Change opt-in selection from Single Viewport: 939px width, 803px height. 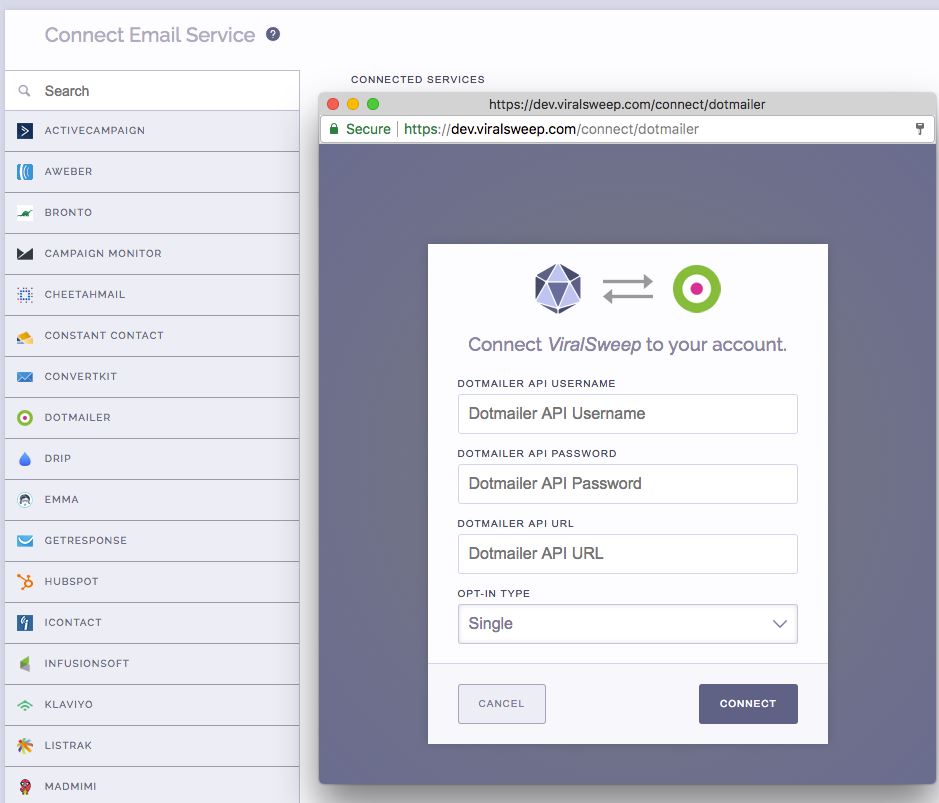coord(627,623)
